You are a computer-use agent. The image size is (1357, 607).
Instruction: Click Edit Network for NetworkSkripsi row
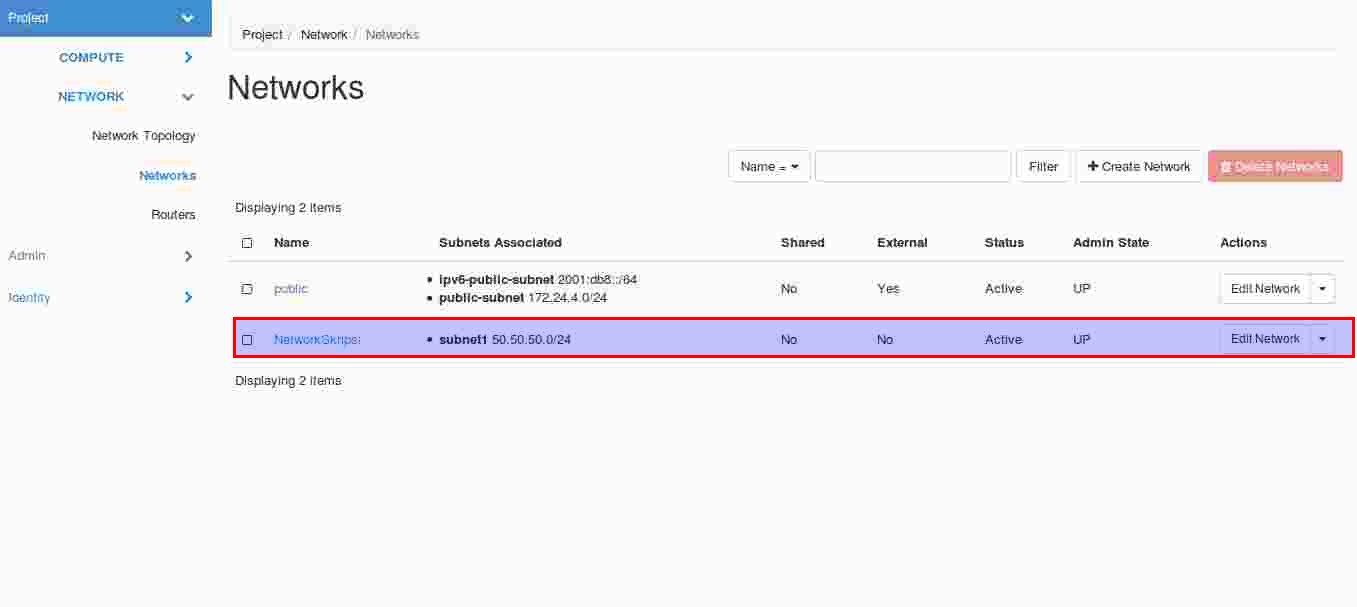click(x=1265, y=339)
